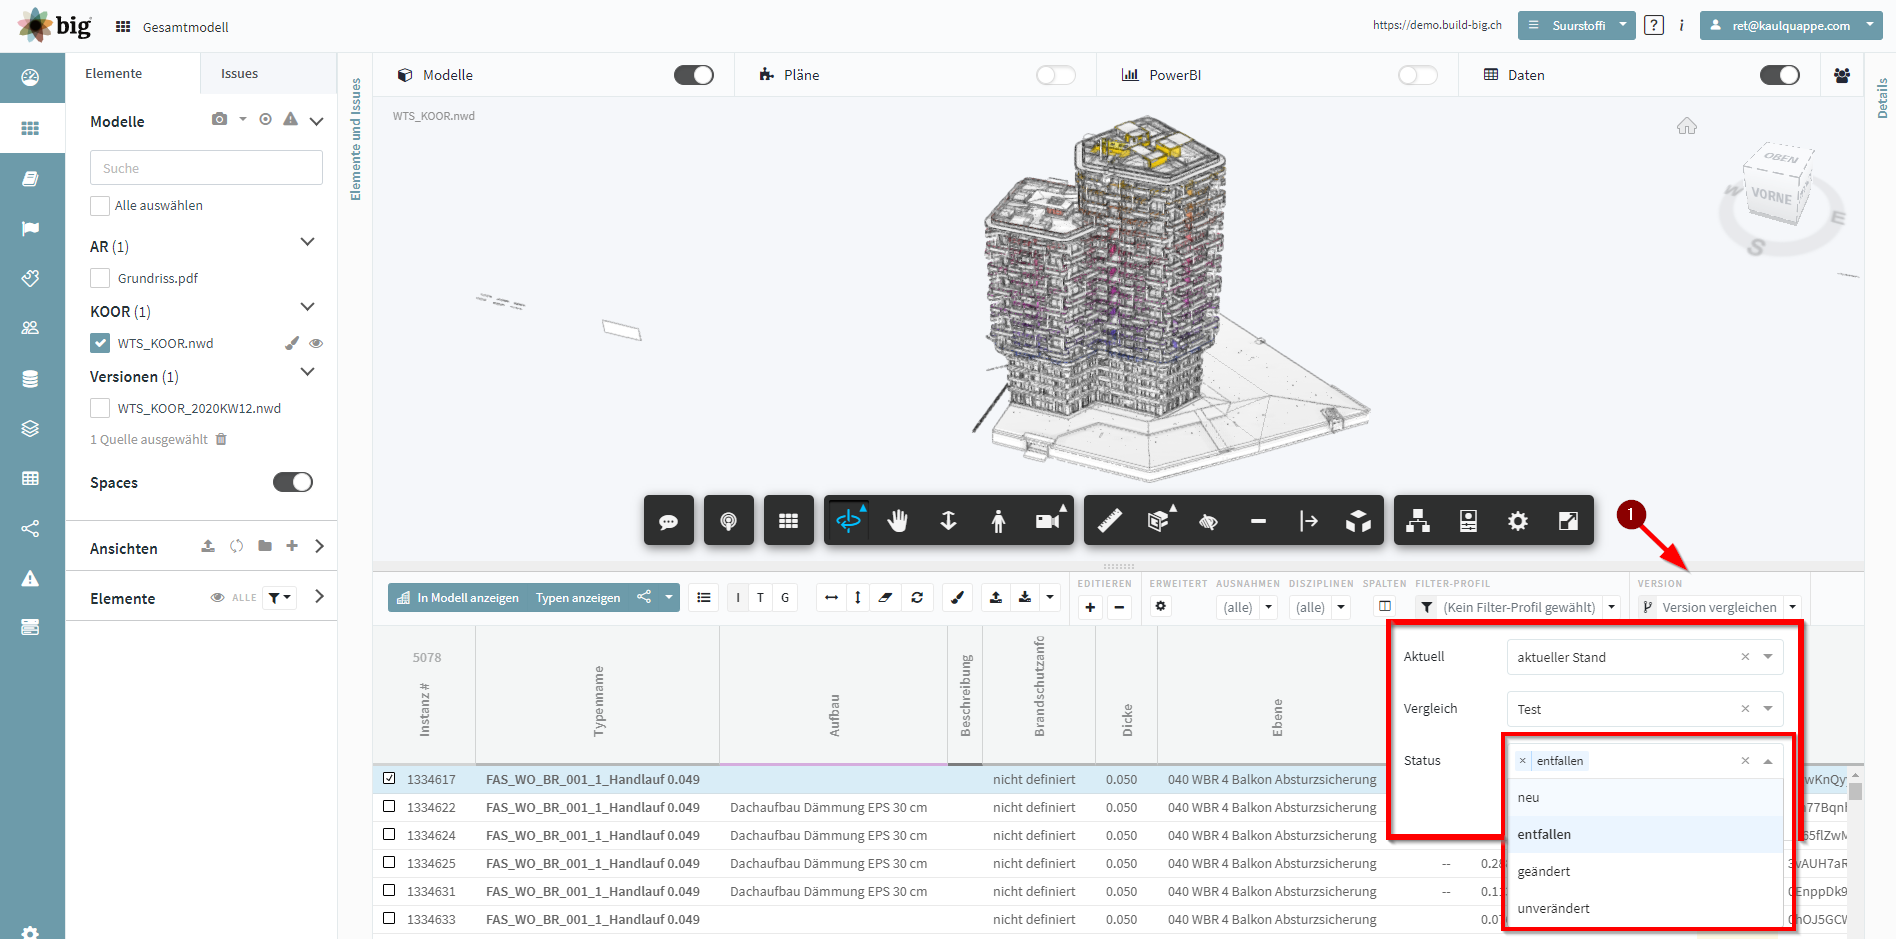Open the flag icon in sidebar
The width and height of the screenshot is (1896, 939).
coord(30,228)
